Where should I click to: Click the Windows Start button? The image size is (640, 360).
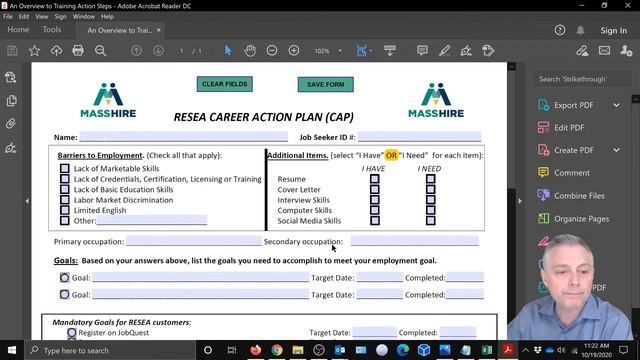12,350
